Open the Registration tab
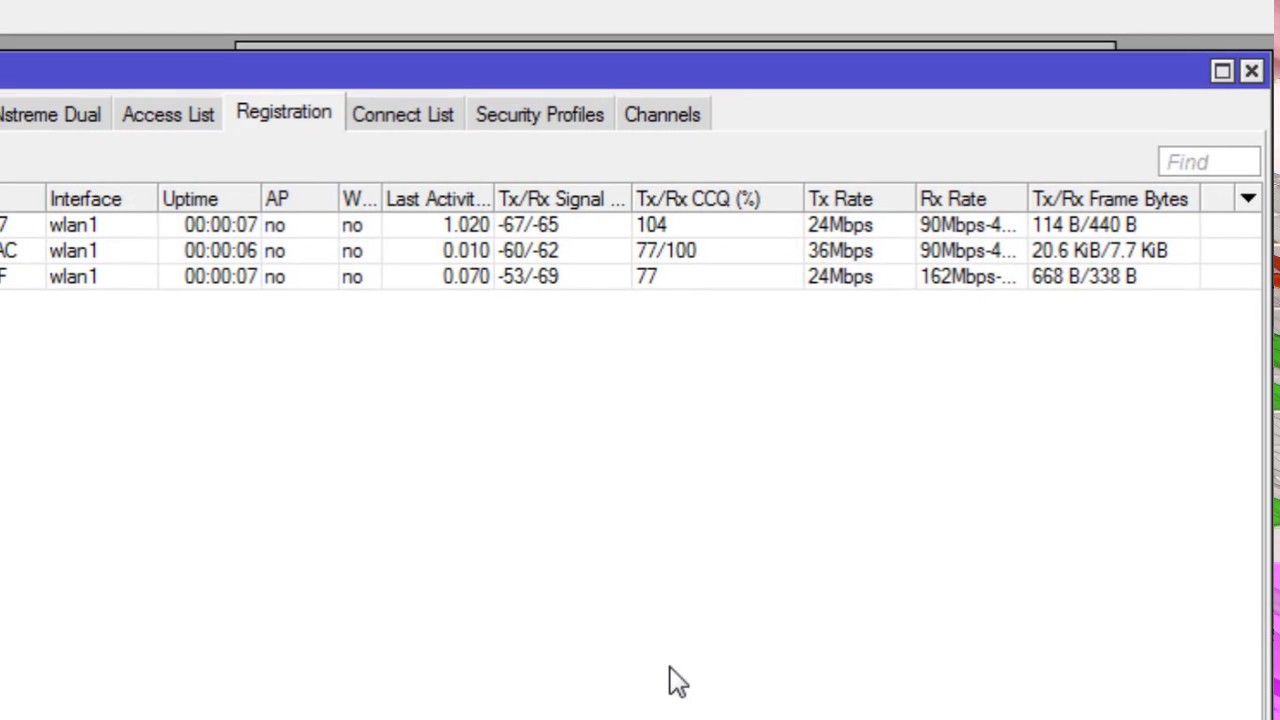Viewport: 1280px width, 720px height. click(284, 112)
